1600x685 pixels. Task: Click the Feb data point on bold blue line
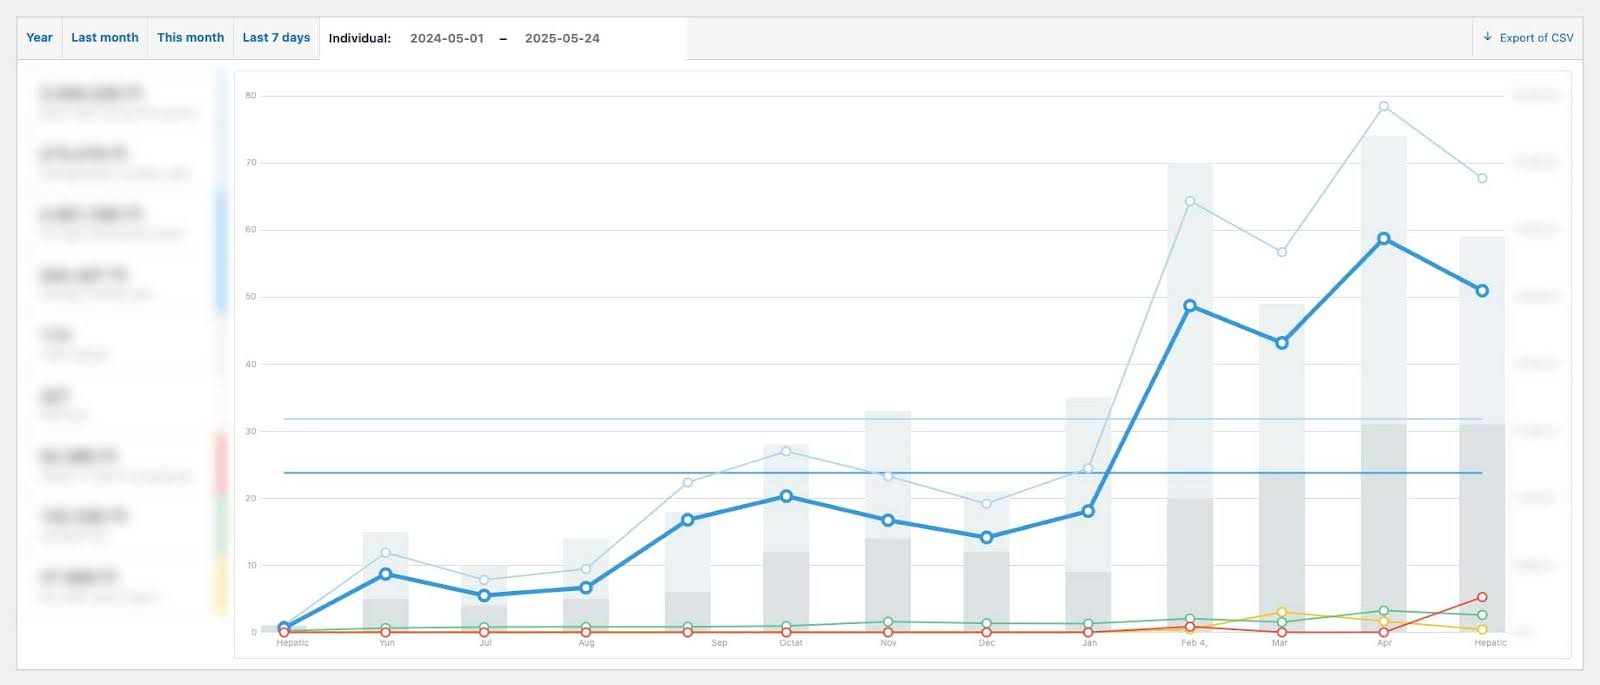[x=1190, y=306]
